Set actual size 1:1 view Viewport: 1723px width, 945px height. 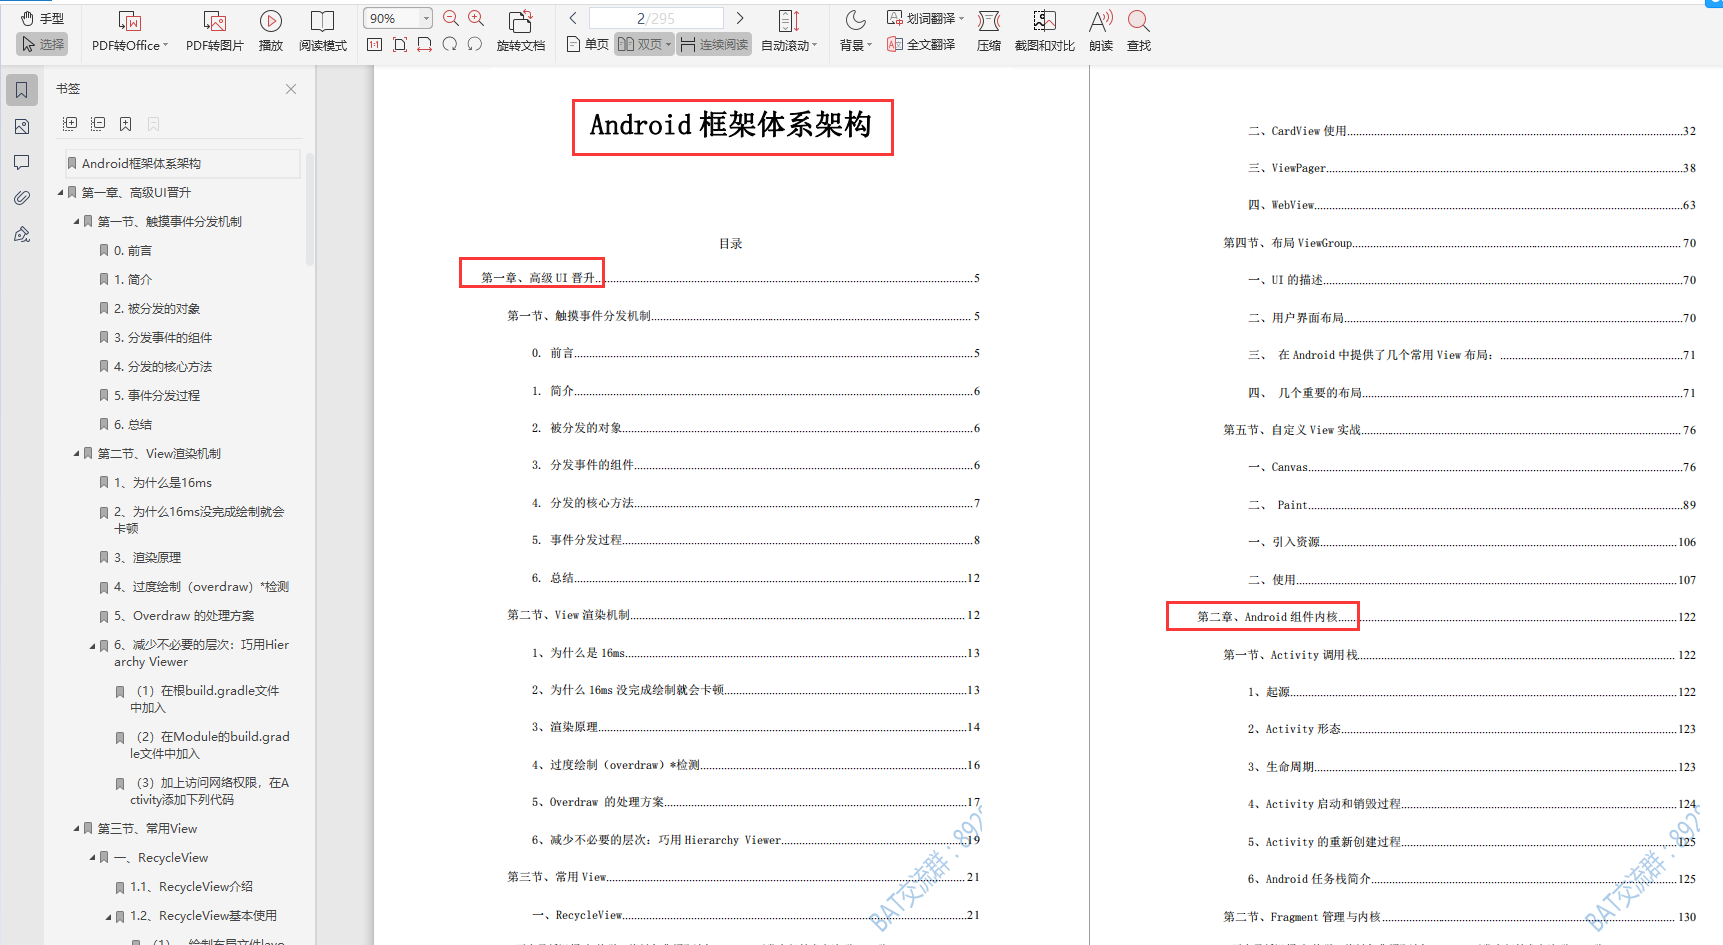375,44
